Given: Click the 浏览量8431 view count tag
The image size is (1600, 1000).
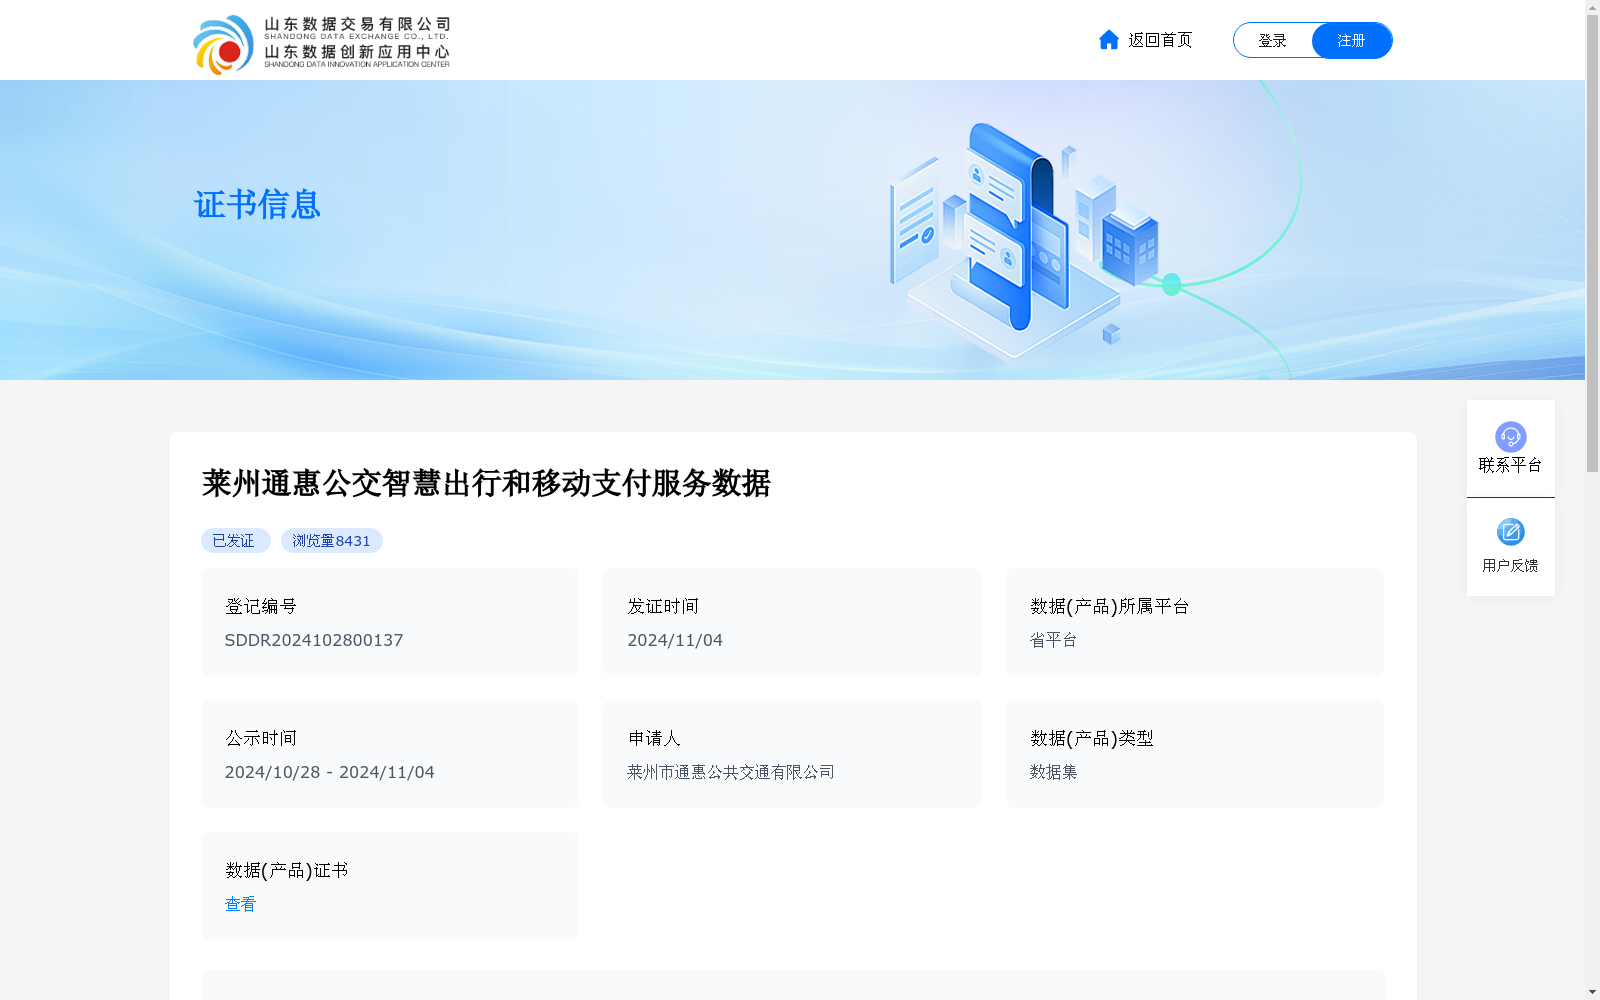Looking at the screenshot, I should click(x=331, y=540).
